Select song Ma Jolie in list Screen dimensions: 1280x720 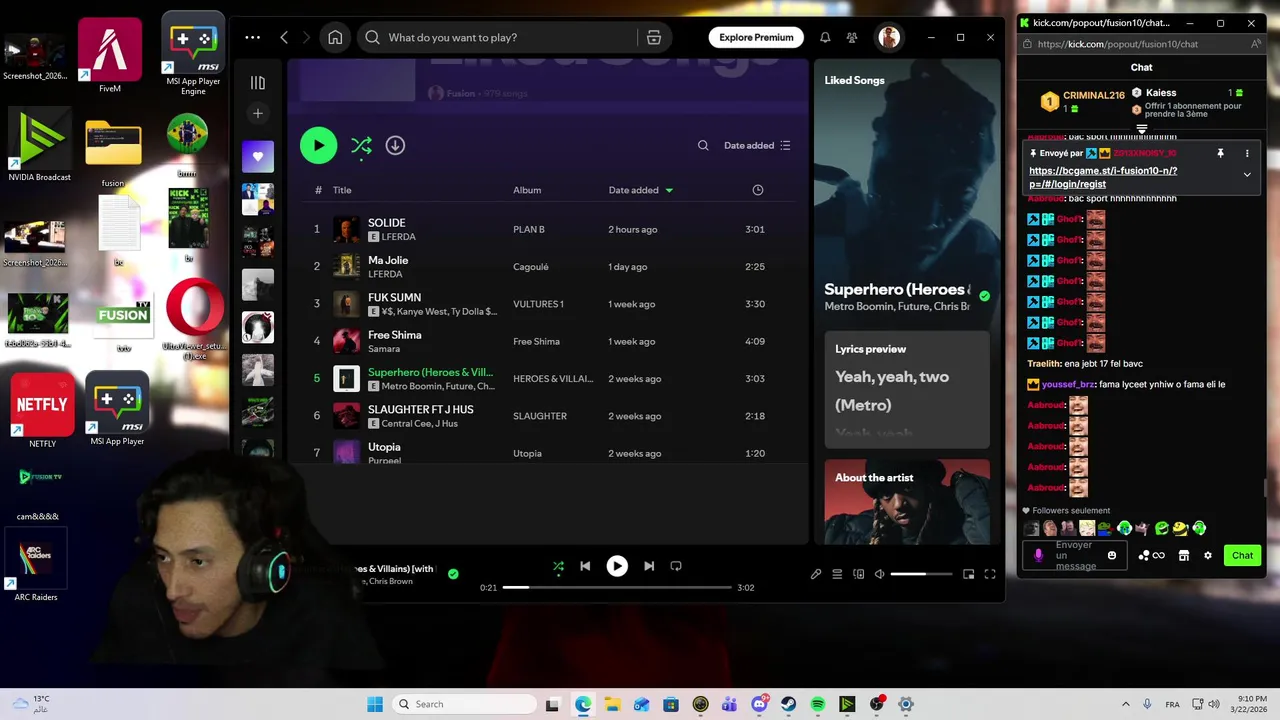point(548,267)
